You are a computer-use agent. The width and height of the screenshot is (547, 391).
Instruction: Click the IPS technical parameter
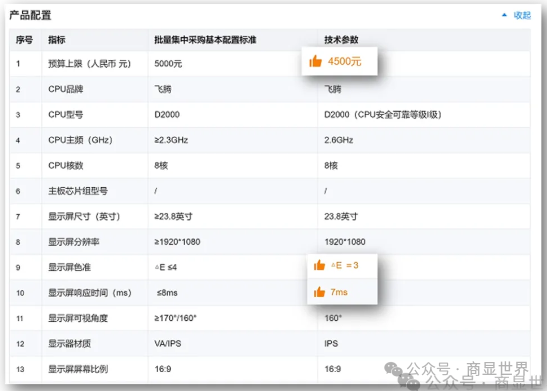click(x=331, y=344)
